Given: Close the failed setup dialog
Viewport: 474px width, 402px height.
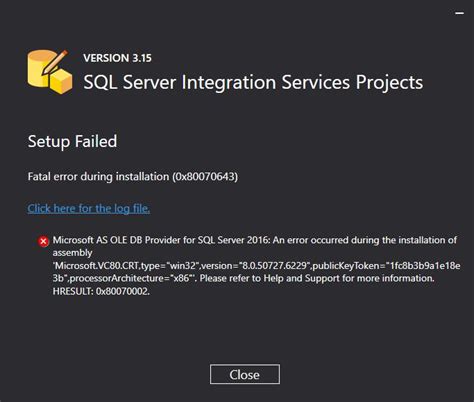Looking at the screenshot, I should (x=245, y=374).
